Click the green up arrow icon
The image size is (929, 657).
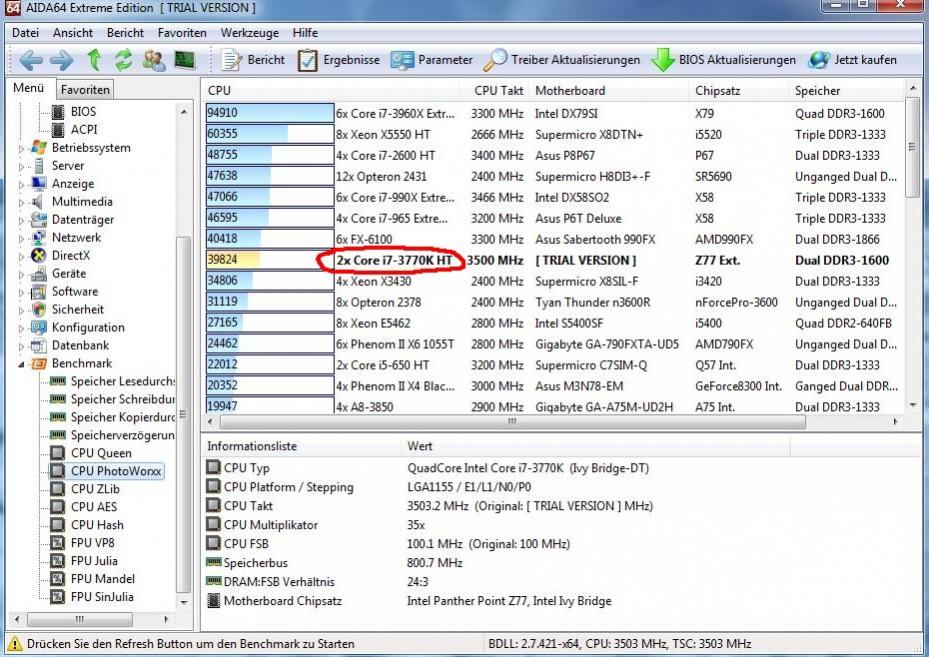[x=94, y=60]
